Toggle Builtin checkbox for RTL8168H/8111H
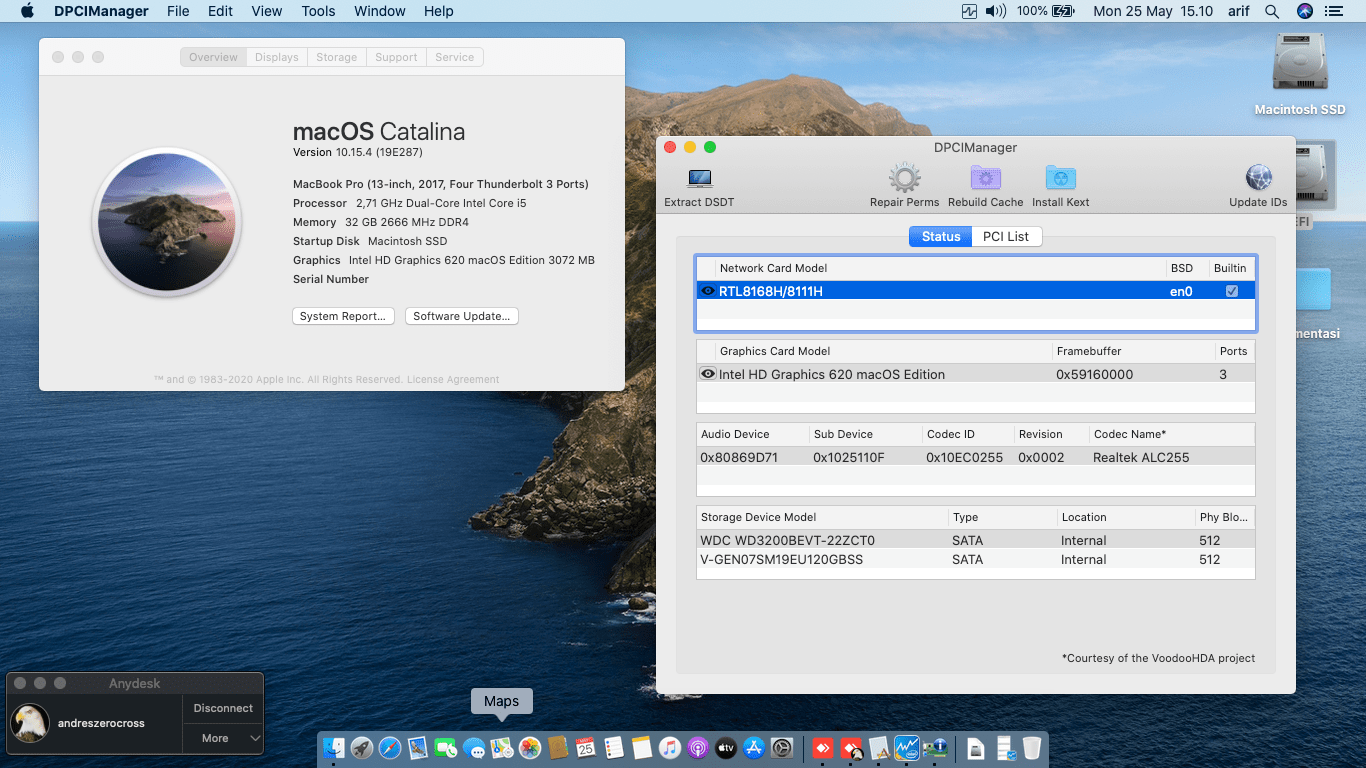This screenshot has width=1366, height=768. tap(1232, 290)
